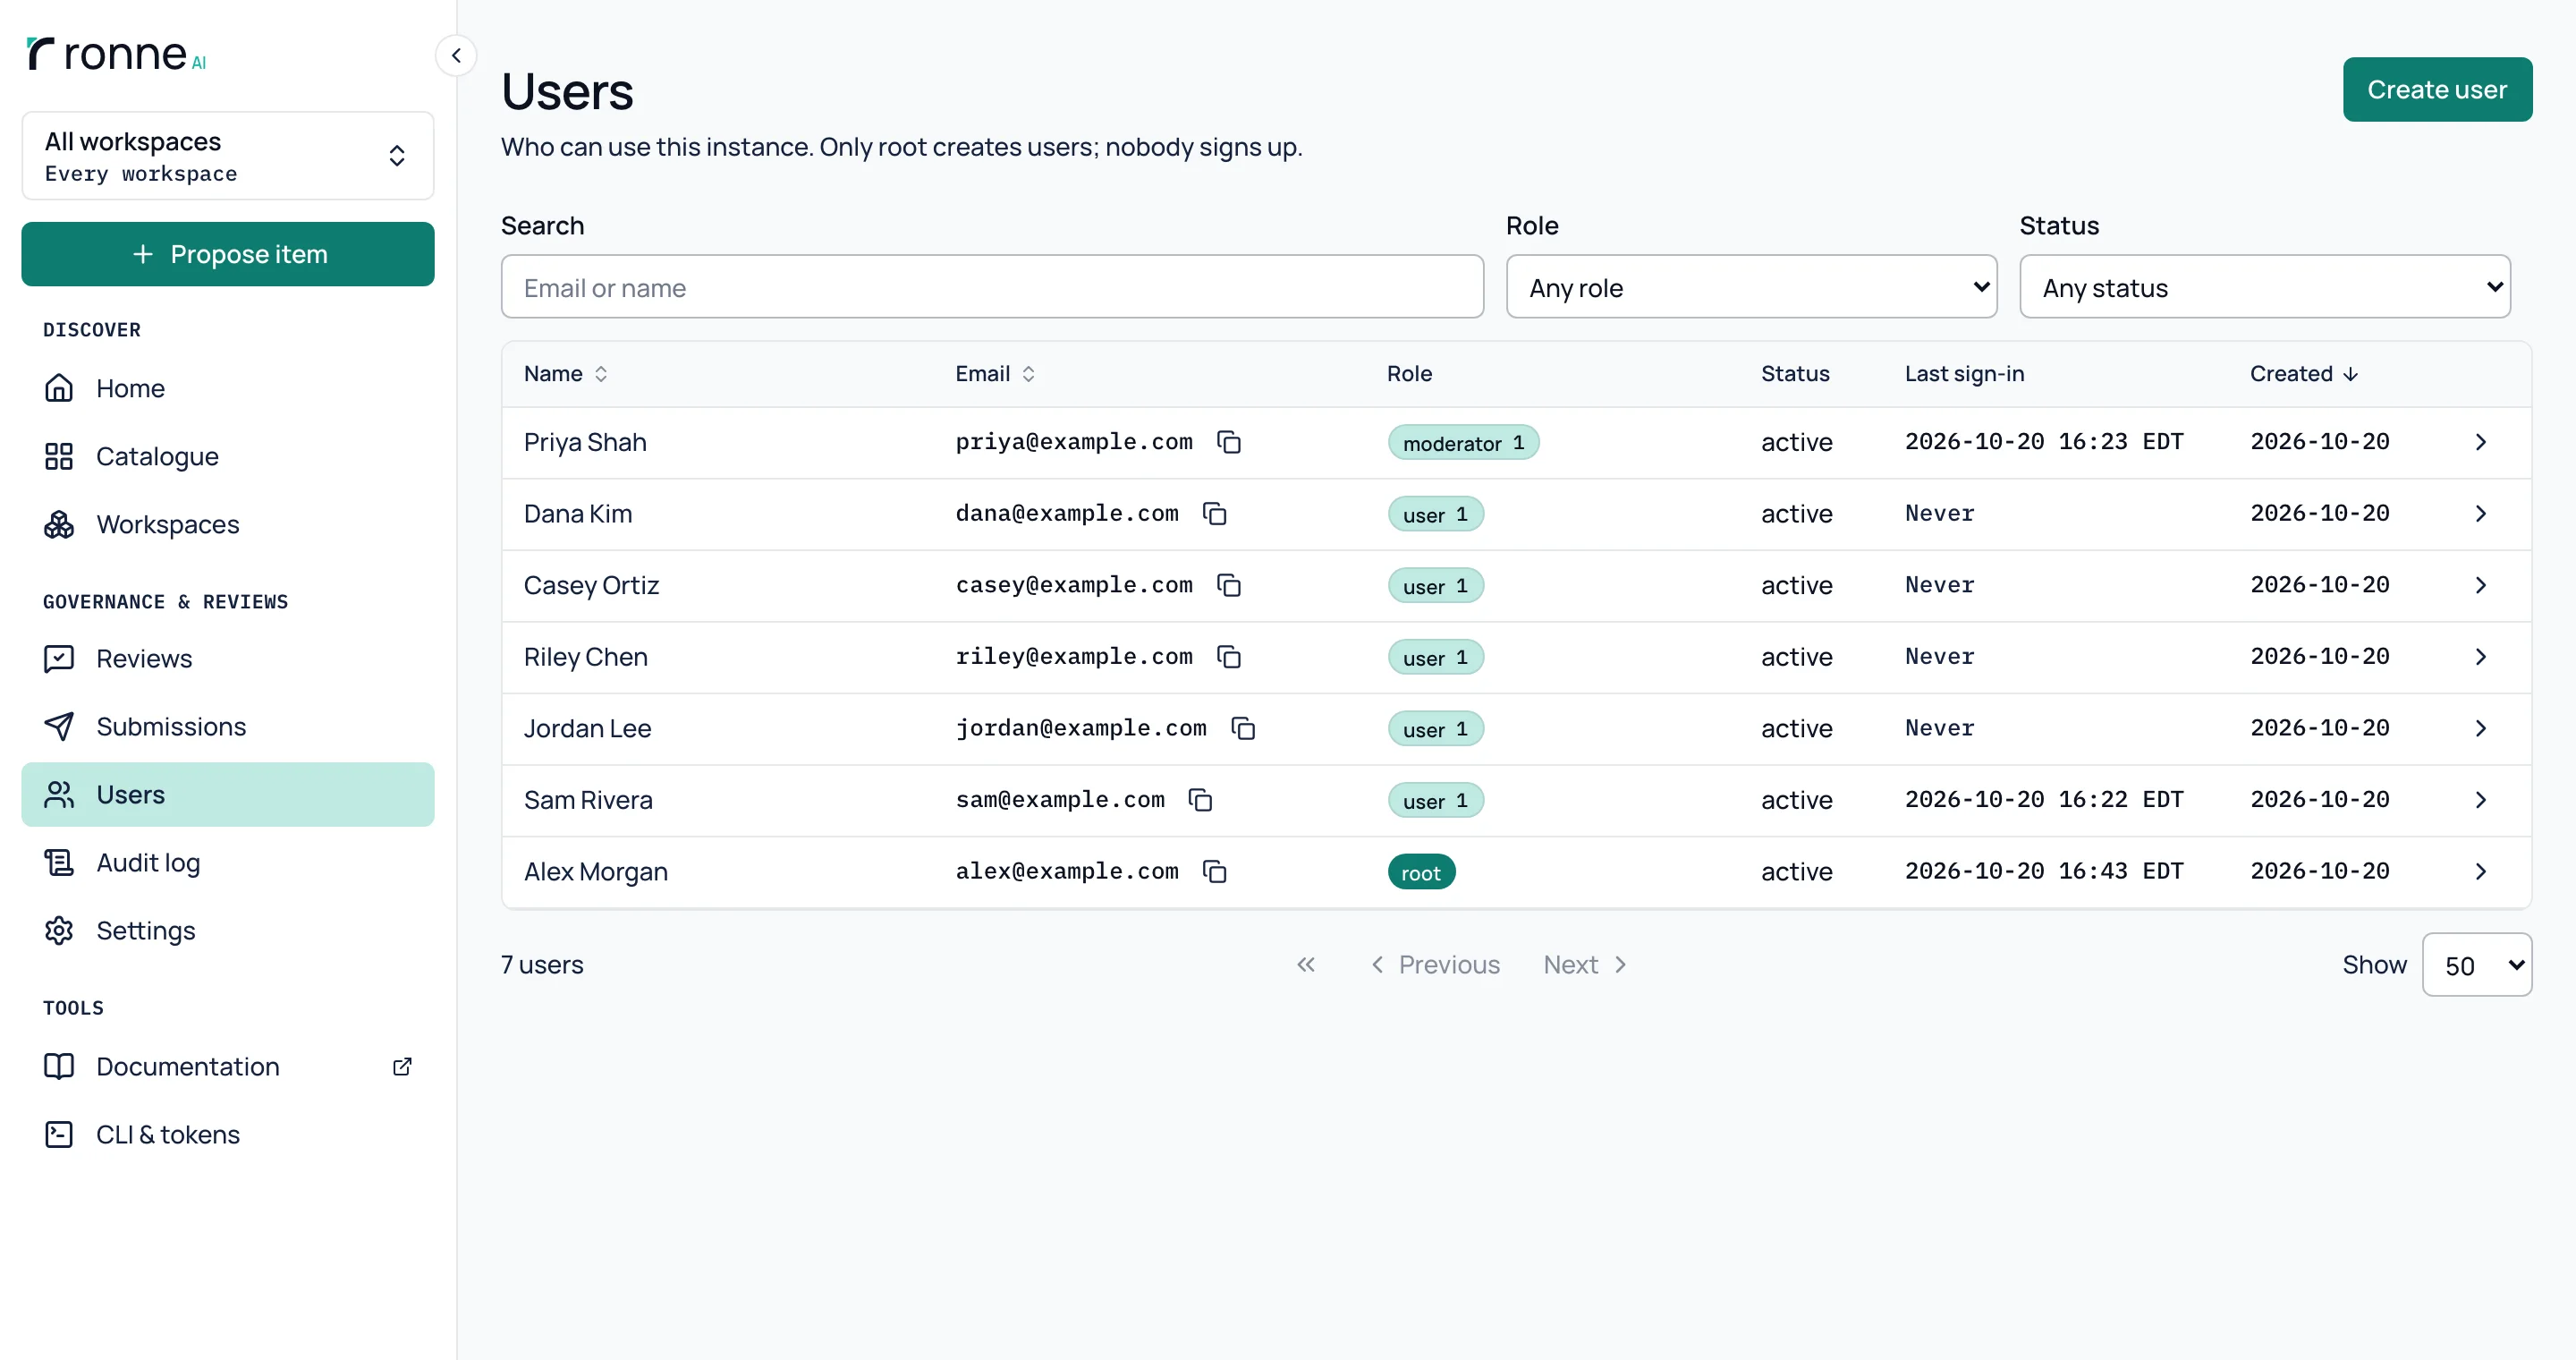Viewport: 2576px width, 1360px height.
Task: Open the Any role filter dropdown
Action: click(x=1751, y=287)
